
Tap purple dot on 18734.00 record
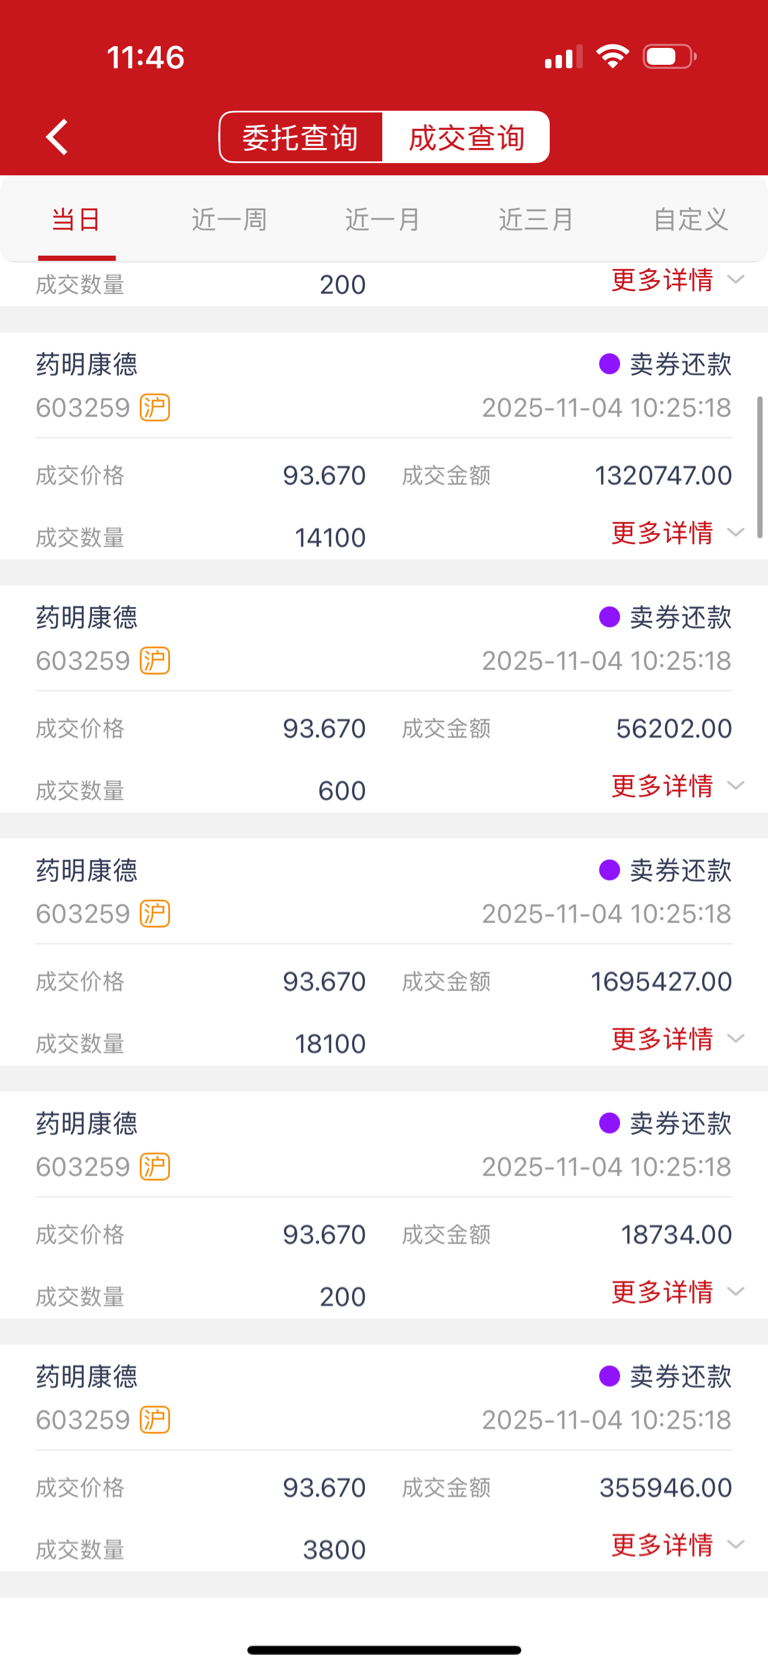[x=609, y=1124]
